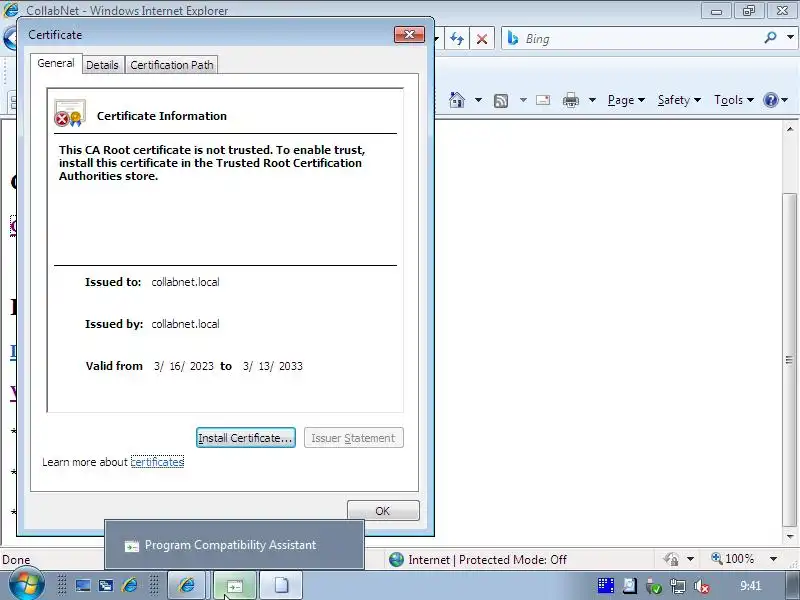This screenshot has width=800, height=600.
Task: Click the muted volume tray icon
Action: point(702,586)
